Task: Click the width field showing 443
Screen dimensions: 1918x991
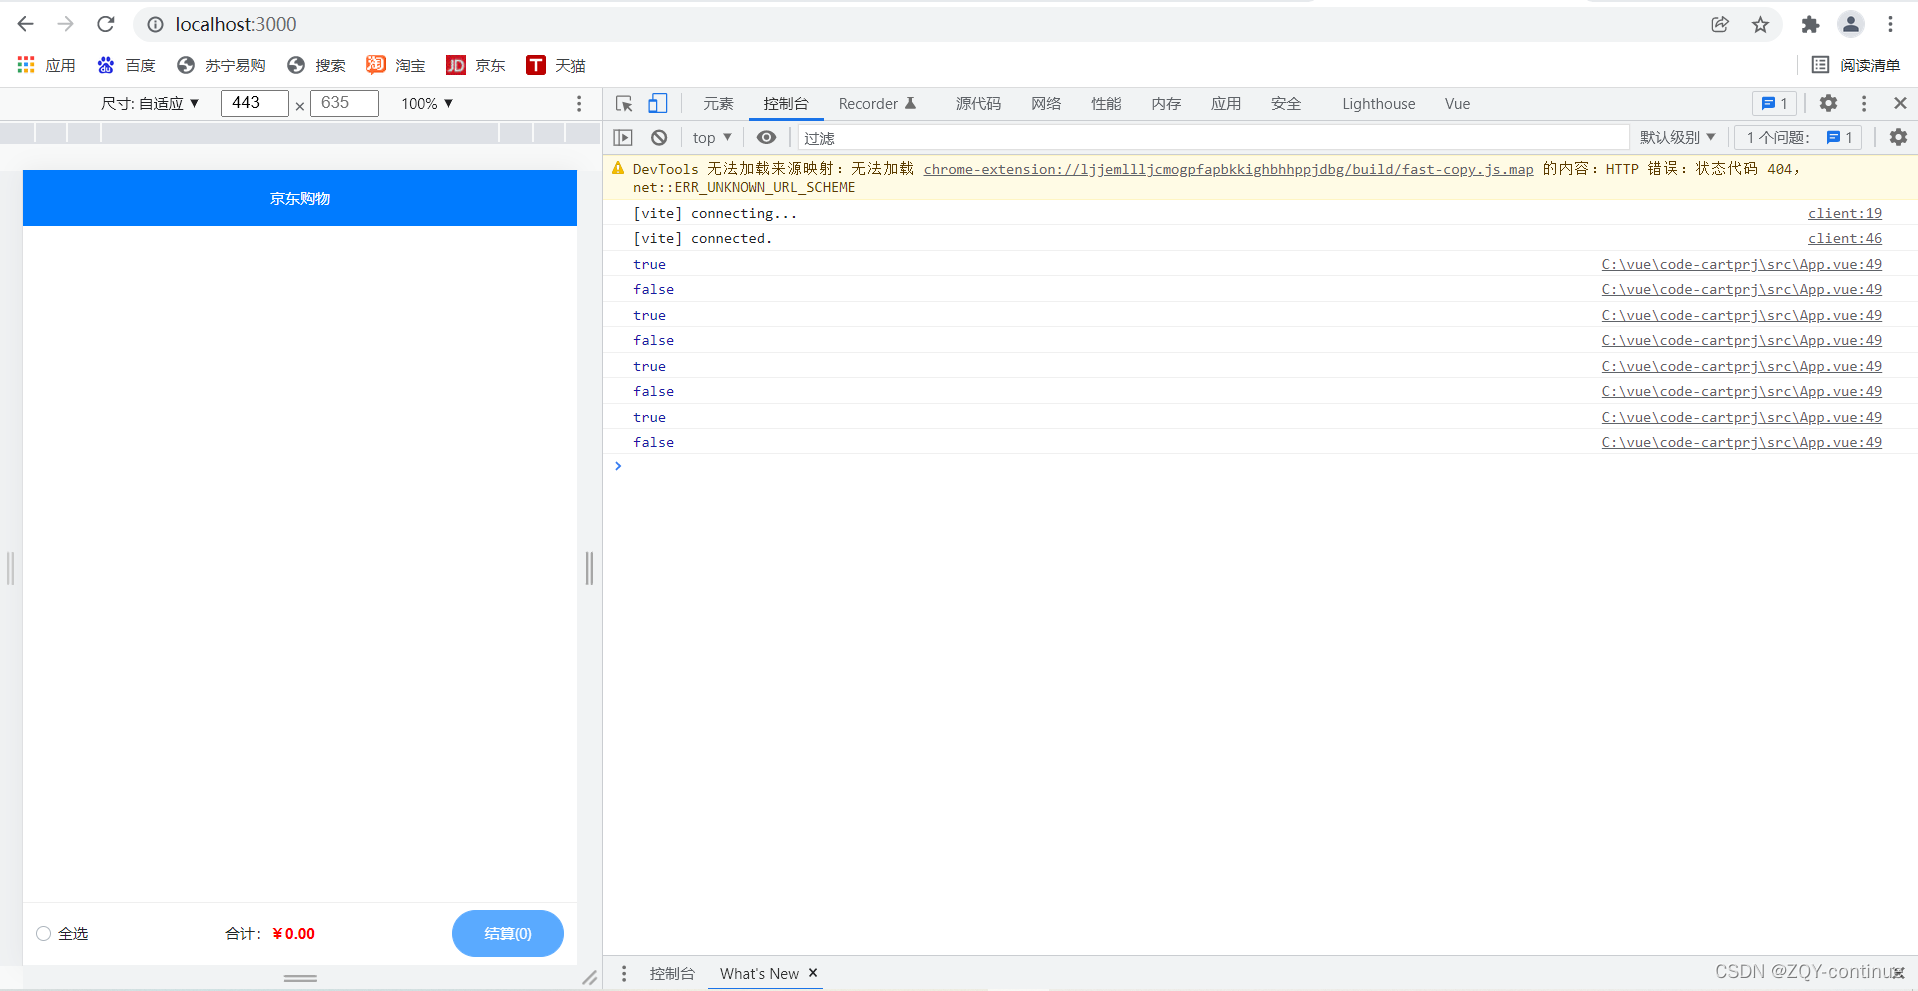Action: 254,103
